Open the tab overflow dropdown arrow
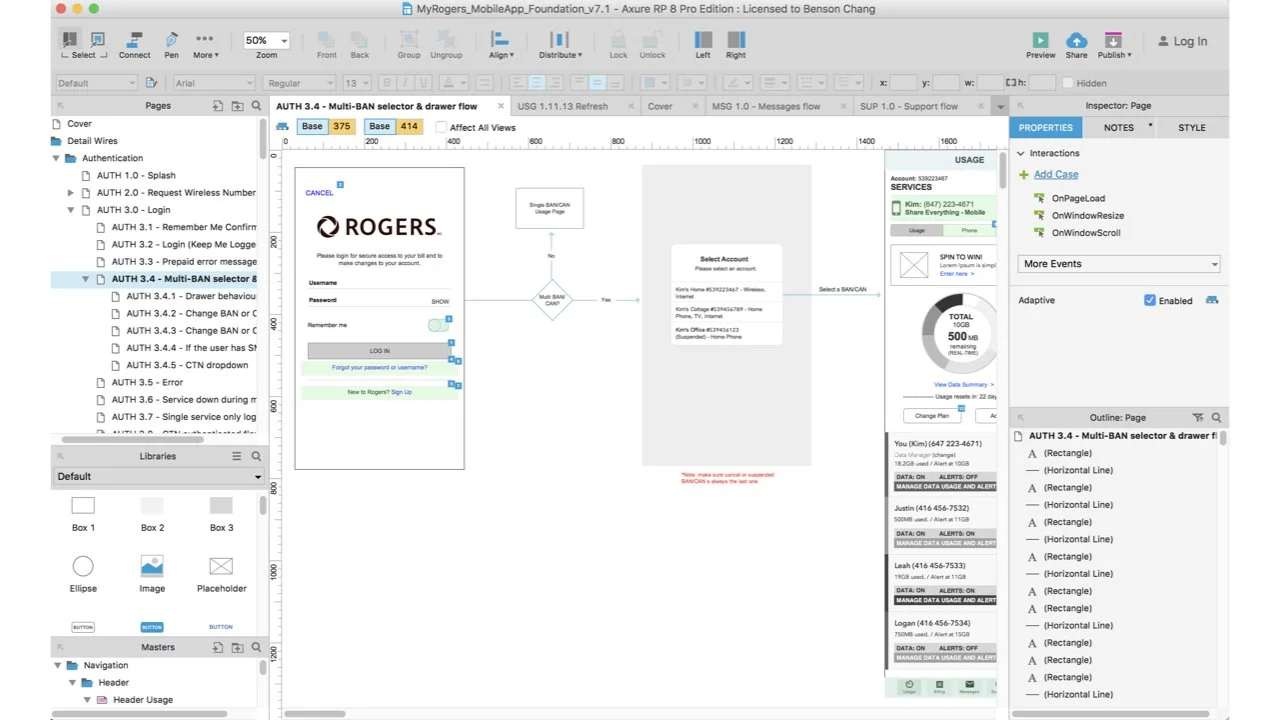This screenshot has width=1280, height=720. (x=1000, y=107)
